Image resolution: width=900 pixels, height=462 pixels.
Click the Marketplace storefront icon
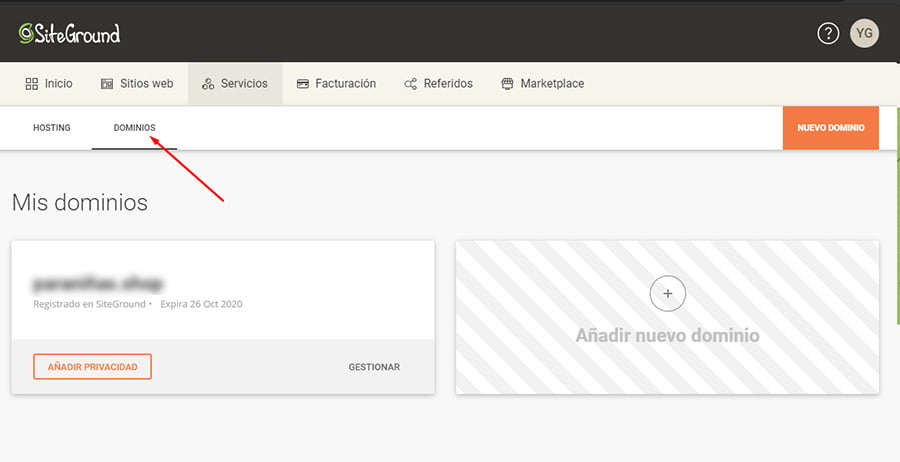pos(507,84)
